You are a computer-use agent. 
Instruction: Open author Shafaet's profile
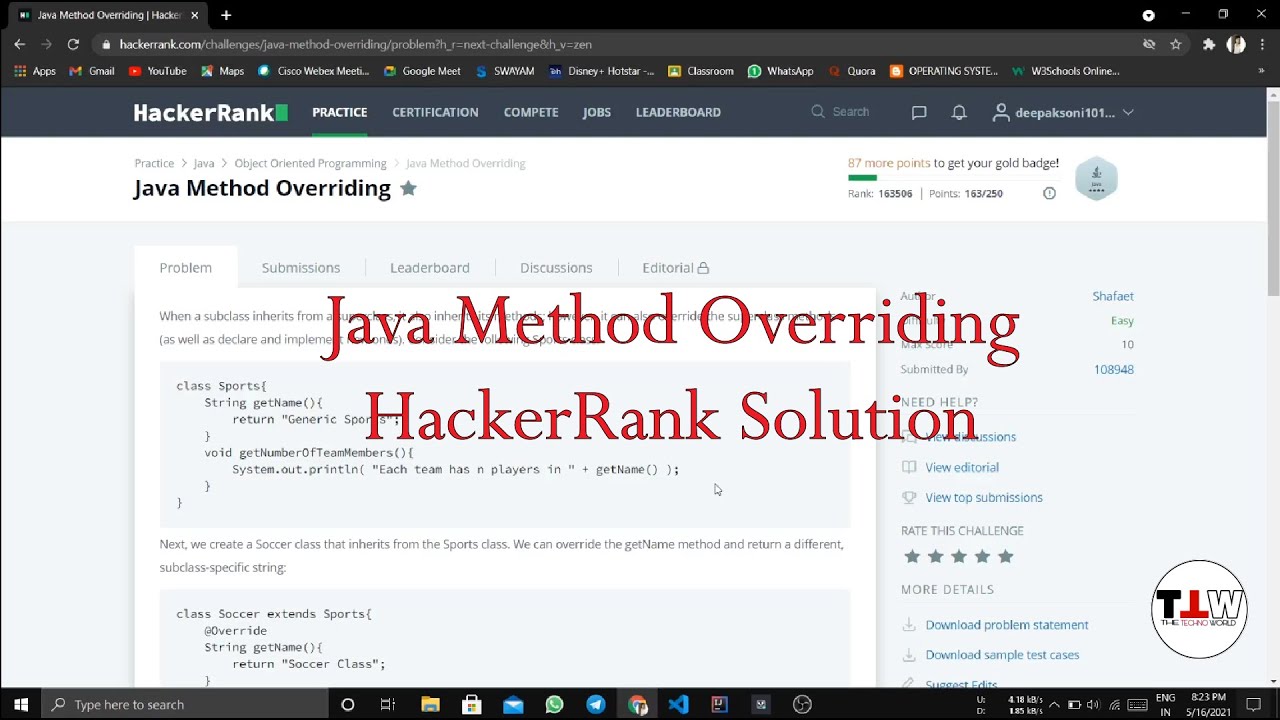(x=1113, y=296)
